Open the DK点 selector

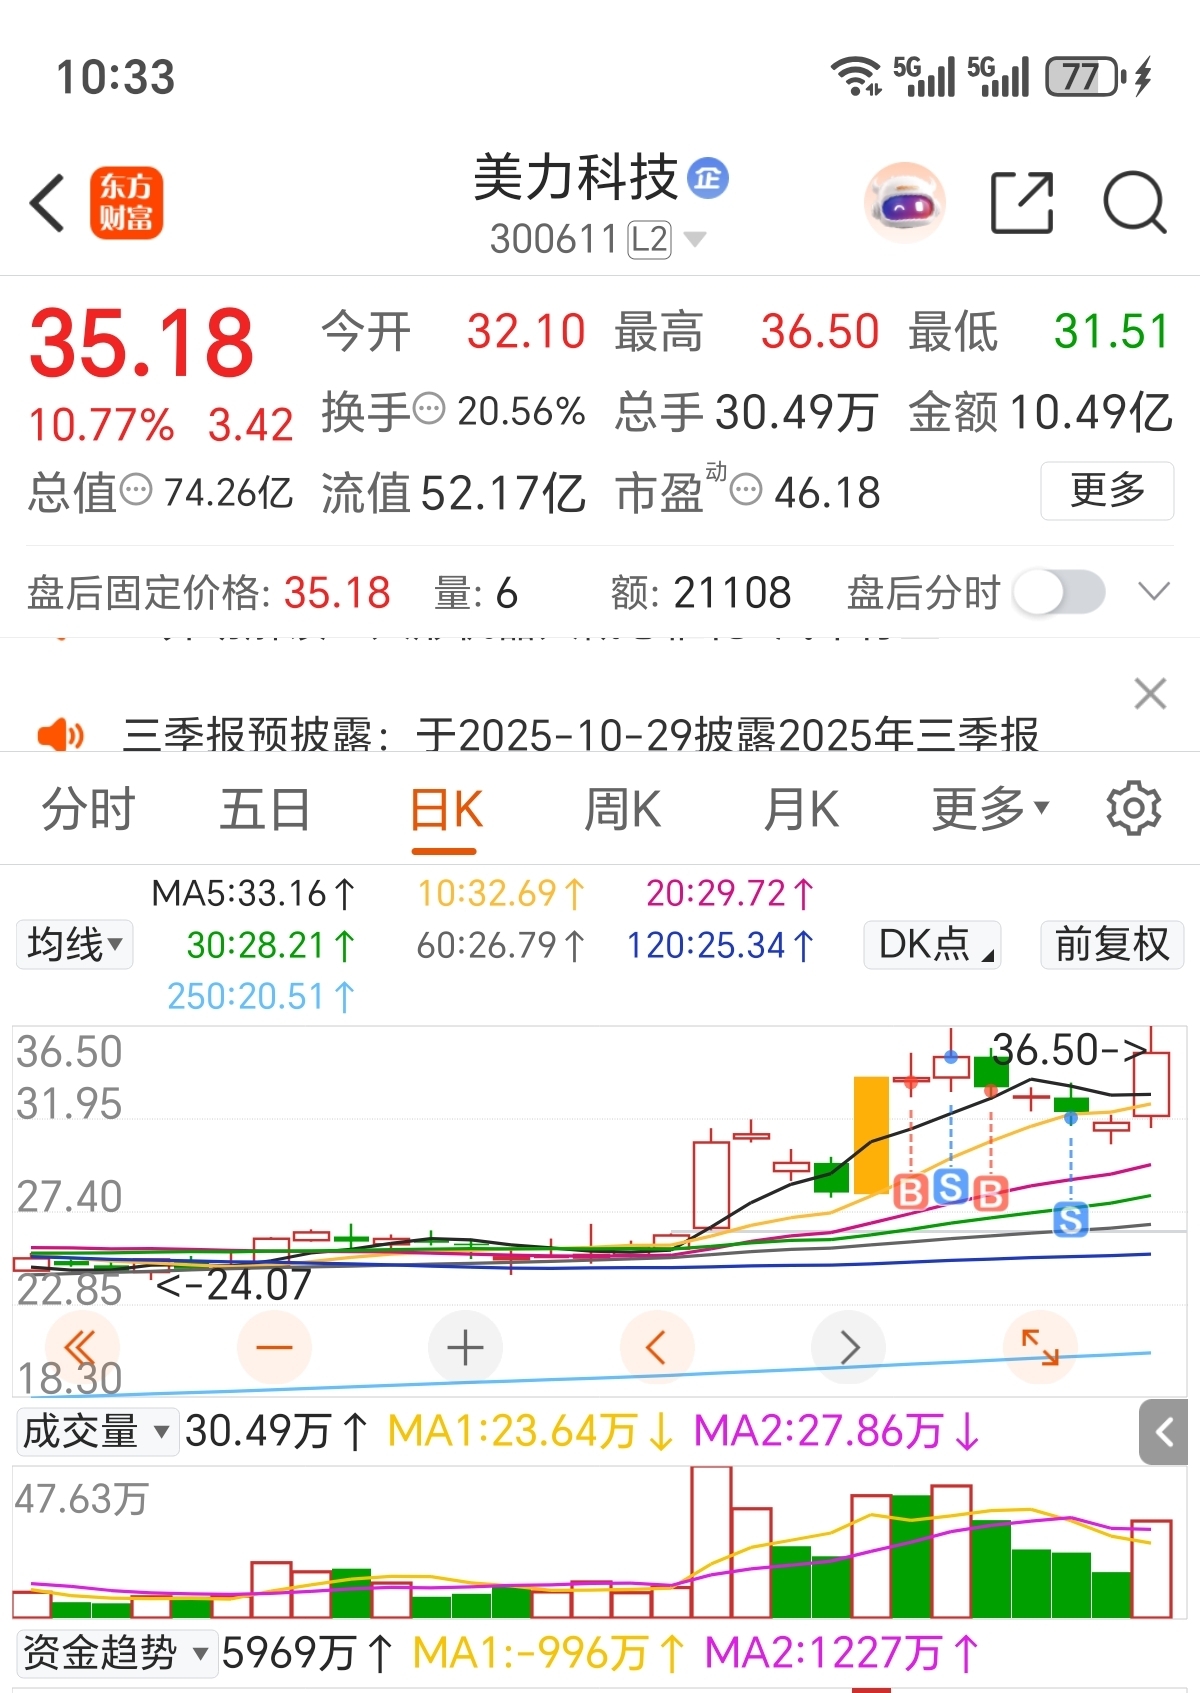(933, 944)
